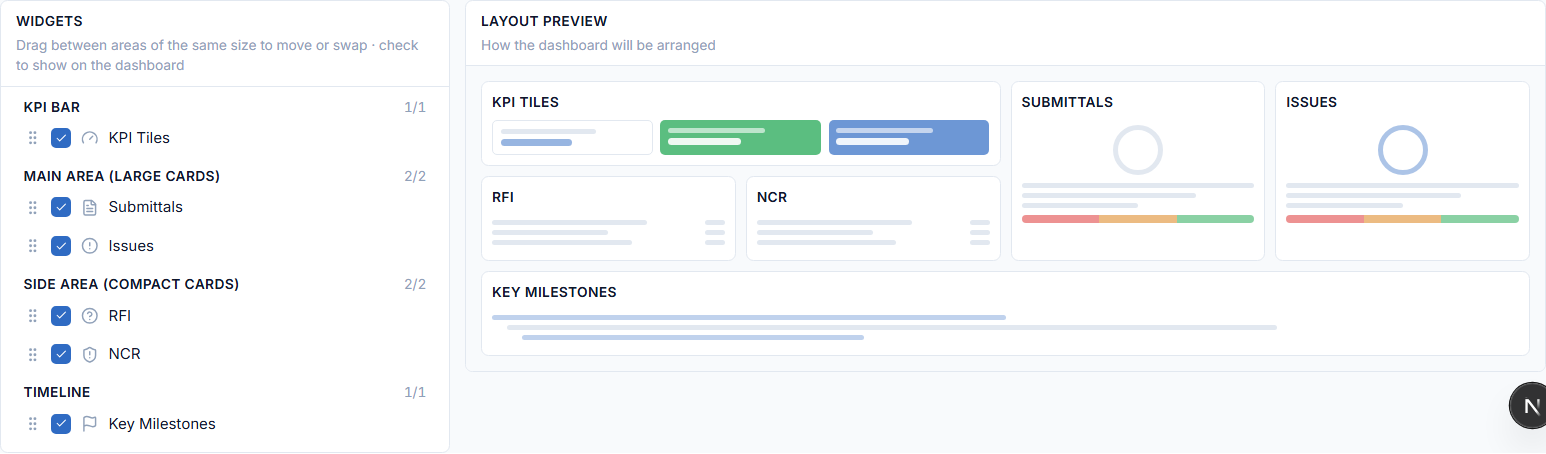Screen dimensions: 1546x454
Task: Click the 2/2 count next to MAIN AREA
Action: pos(415,176)
